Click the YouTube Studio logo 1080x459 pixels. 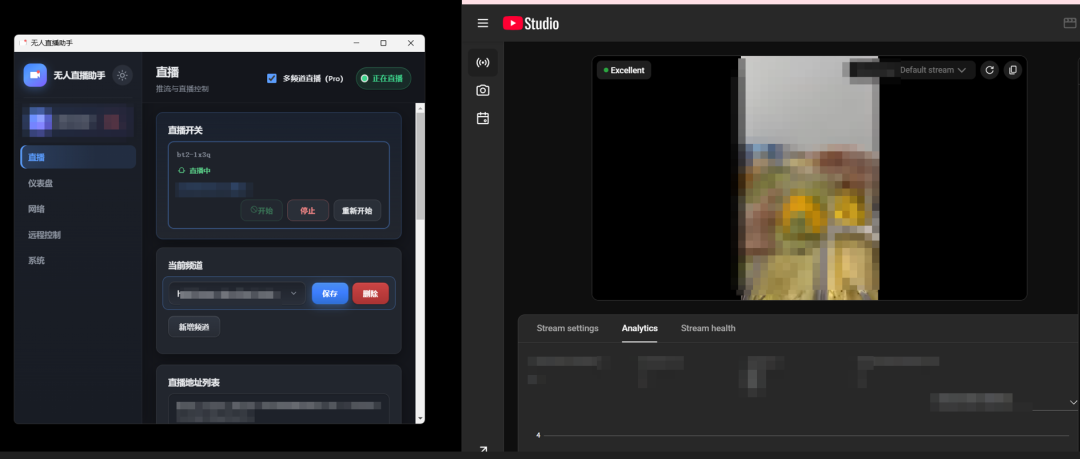(530, 23)
